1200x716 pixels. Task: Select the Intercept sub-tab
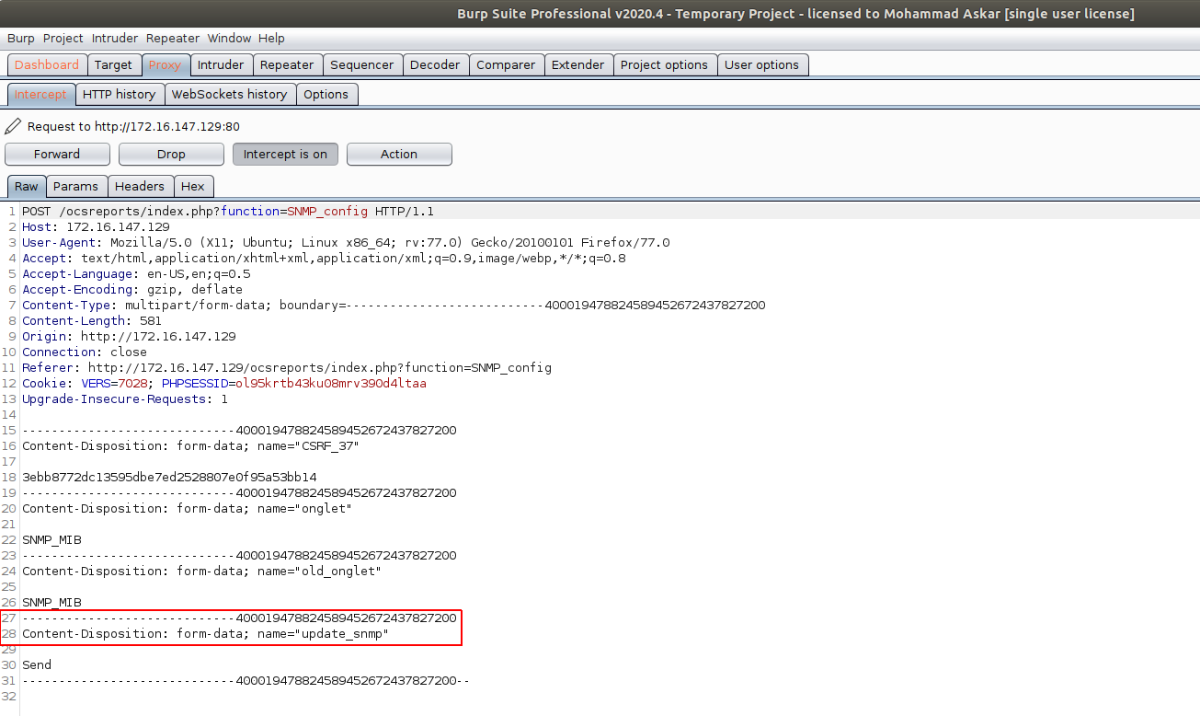(40, 94)
